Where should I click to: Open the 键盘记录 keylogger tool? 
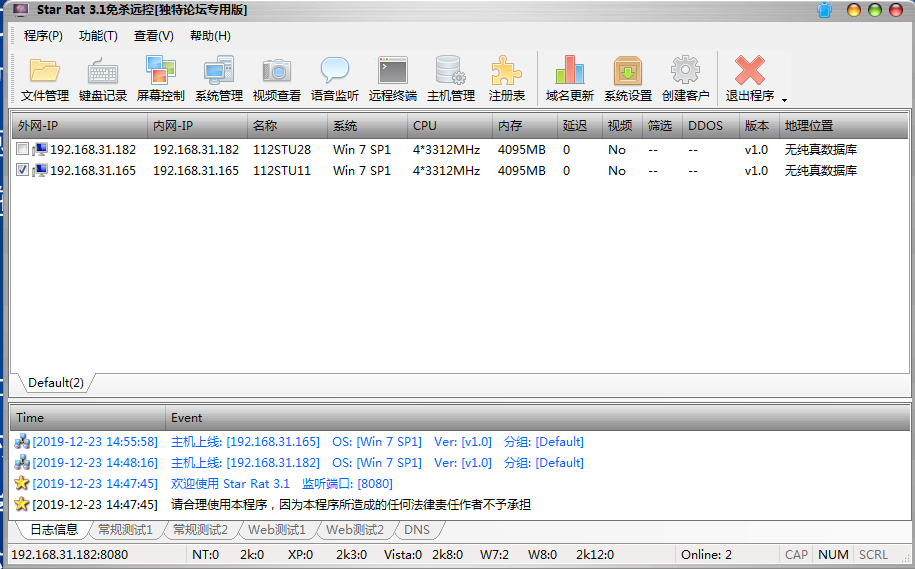point(103,79)
